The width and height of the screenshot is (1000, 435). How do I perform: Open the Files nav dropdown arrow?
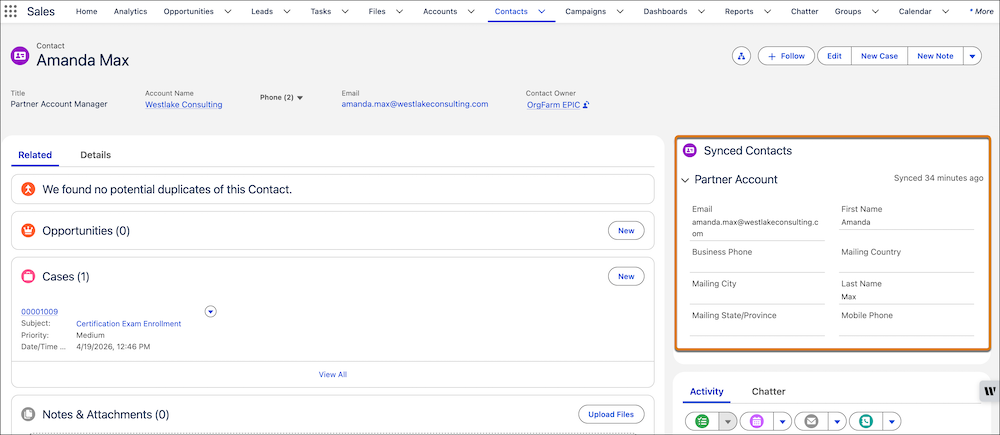(399, 11)
